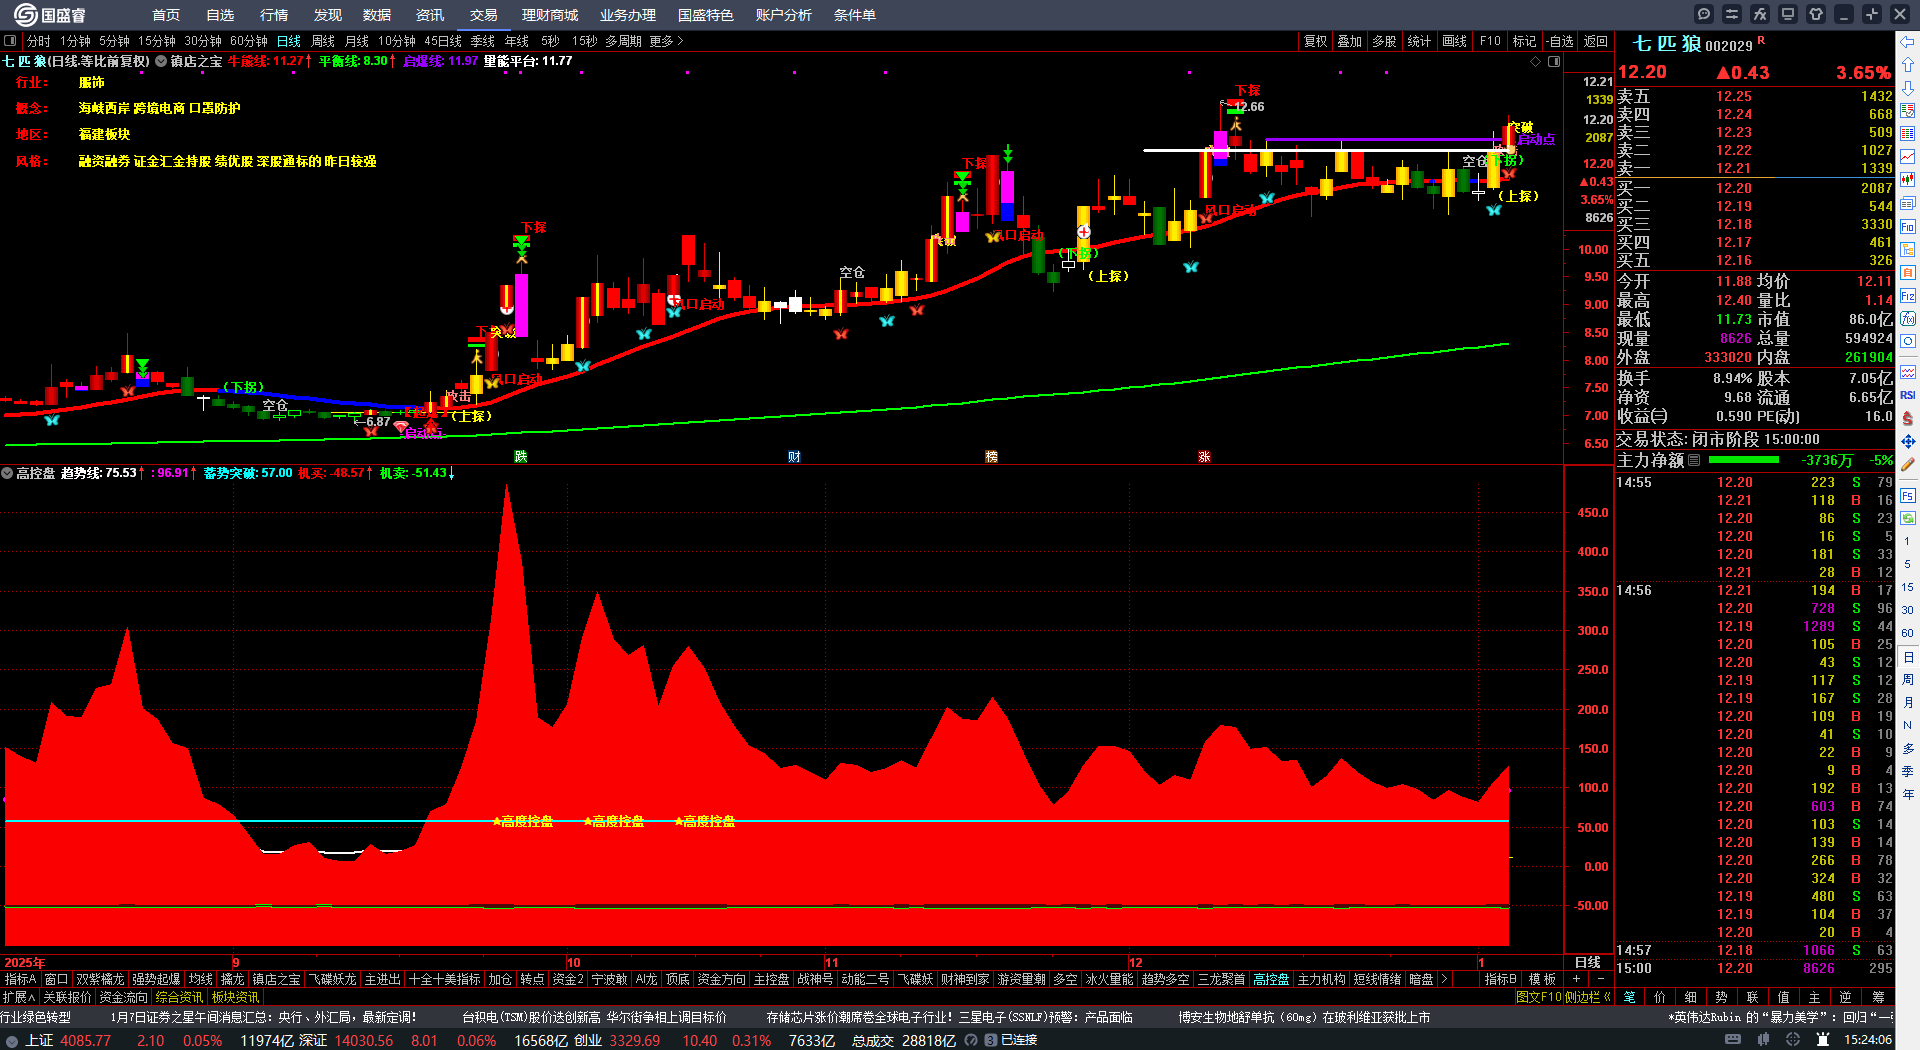Click the 统计 button
1920x1050 pixels.
point(1419,41)
